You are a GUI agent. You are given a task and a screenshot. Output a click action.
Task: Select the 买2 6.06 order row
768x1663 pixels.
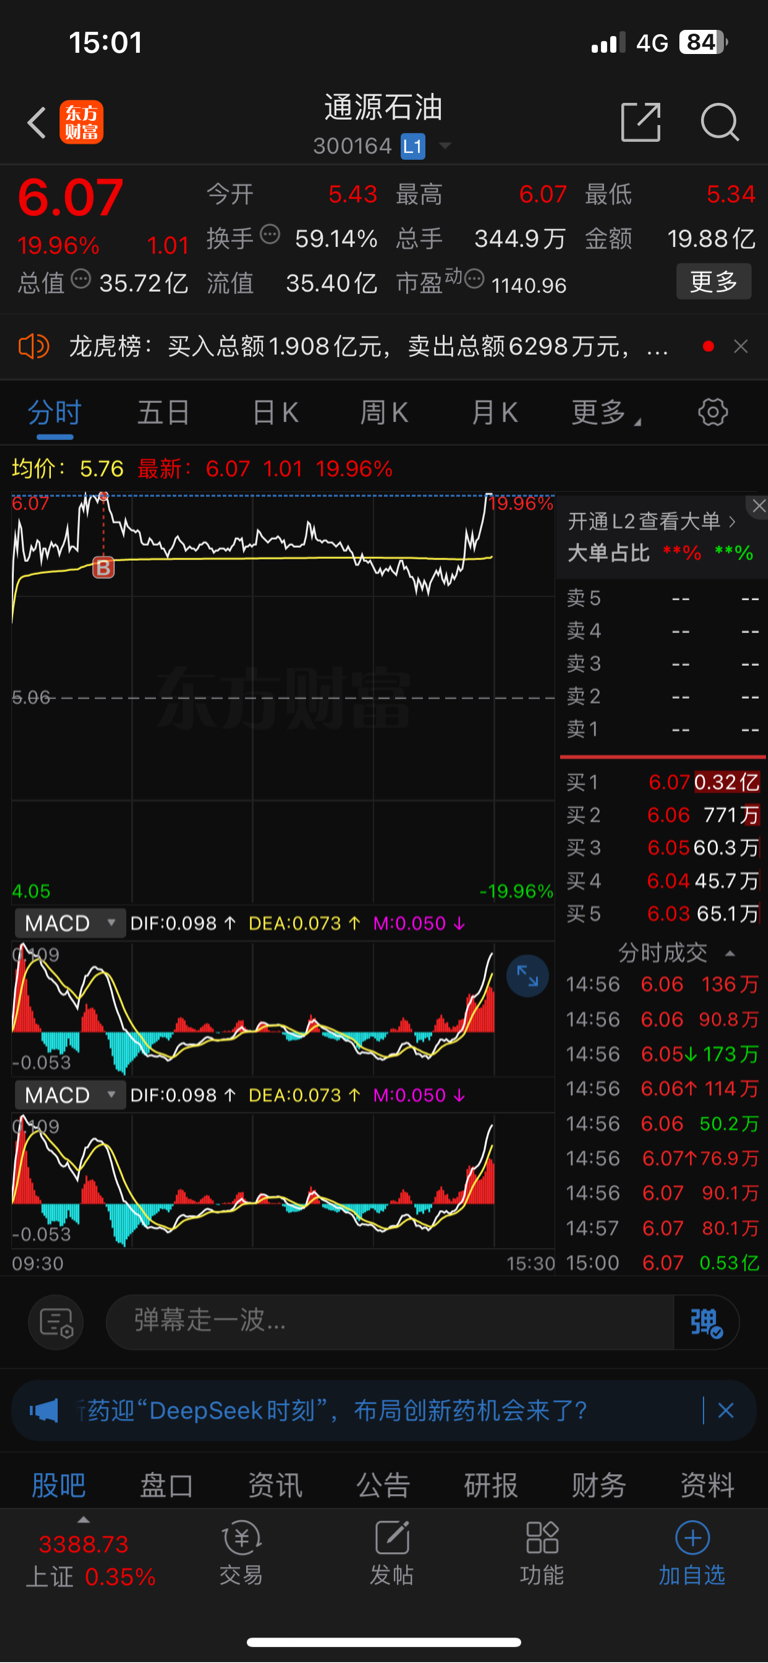pyautogui.click(x=662, y=815)
